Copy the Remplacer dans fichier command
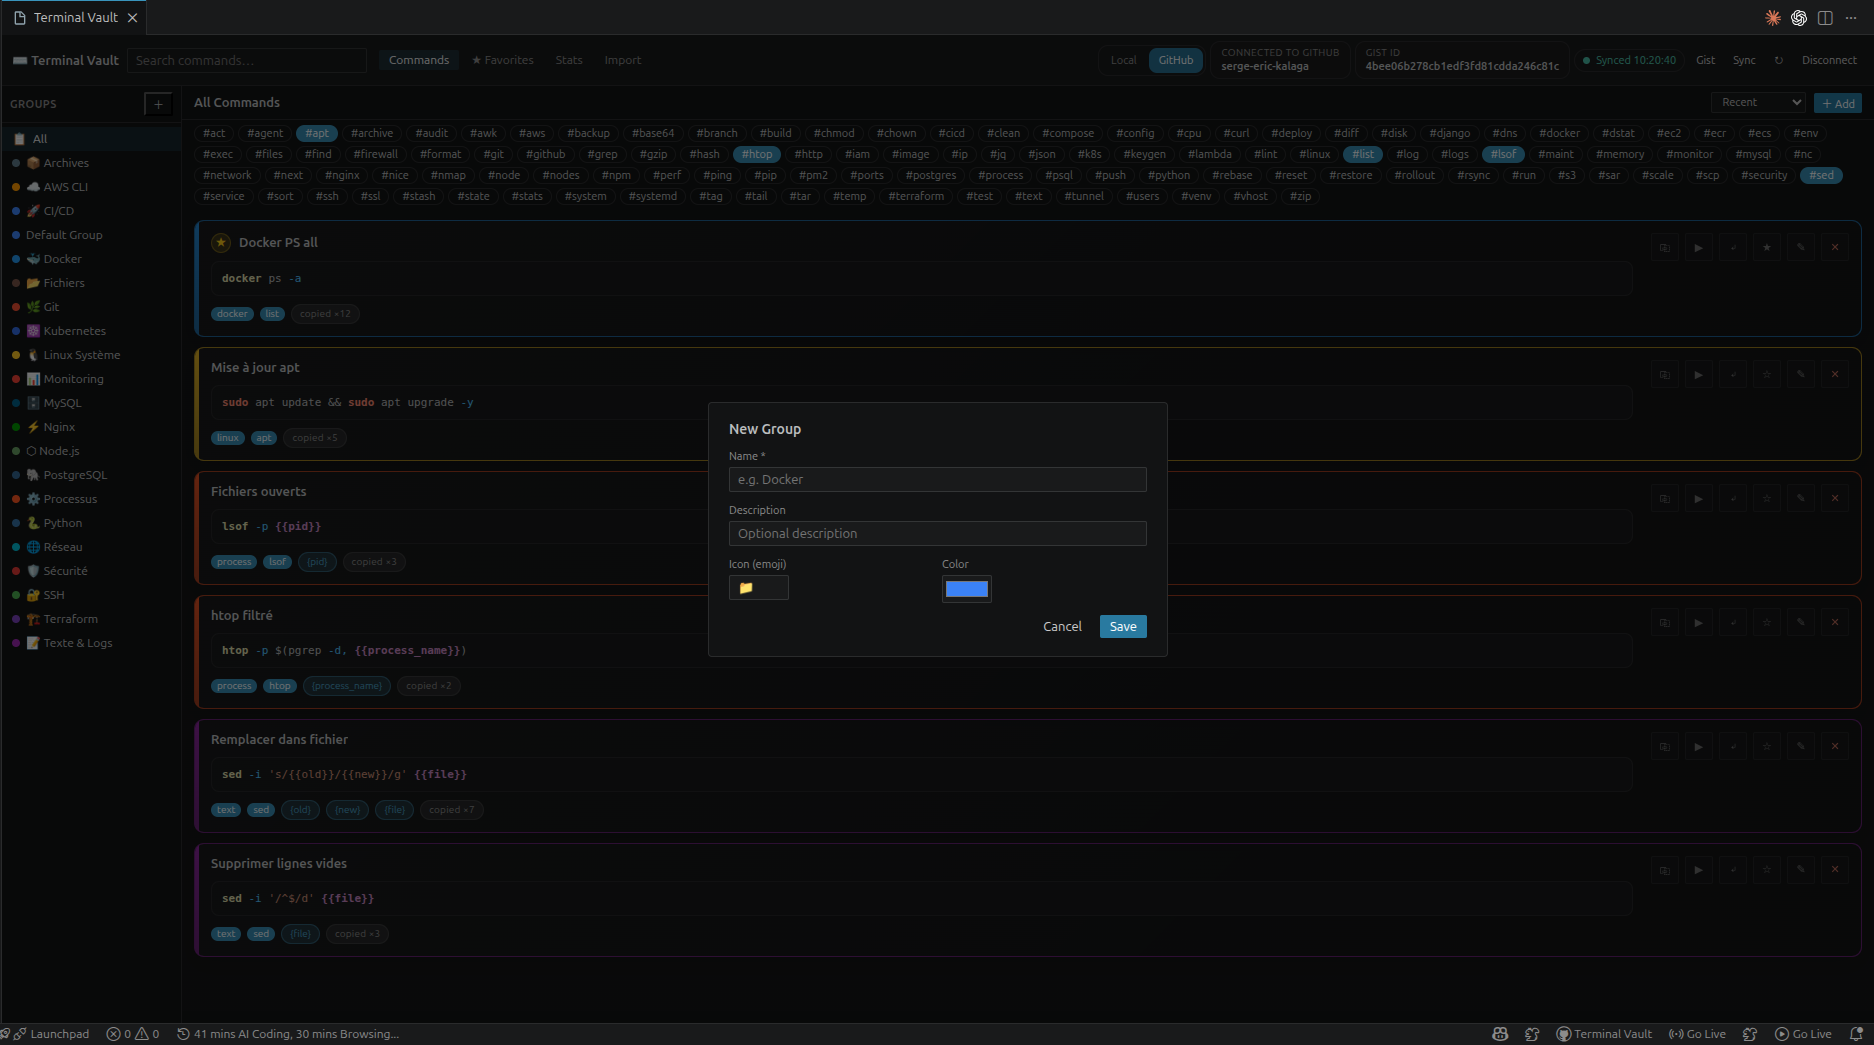The width and height of the screenshot is (1874, 1045). coord(1665,746)
